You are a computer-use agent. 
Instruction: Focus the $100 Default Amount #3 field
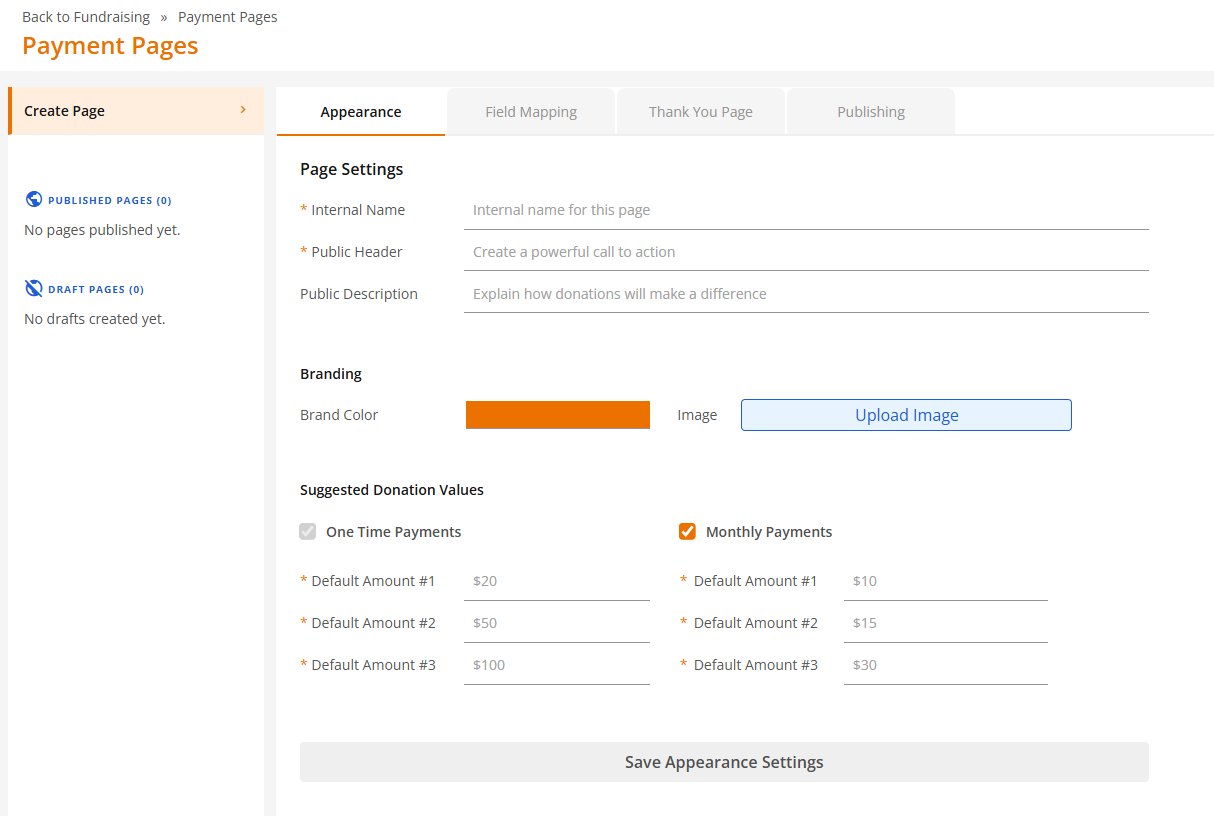click(556, 664)
